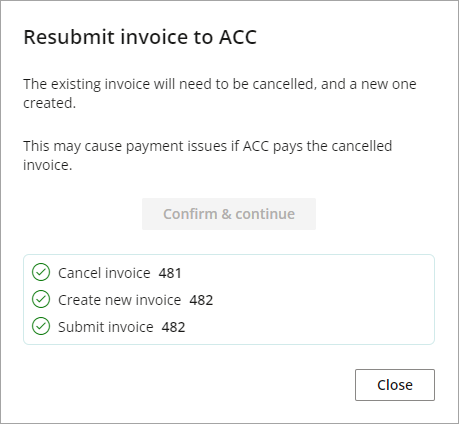
Task: Click ACC in the dialog heading
Action: (x=238, y=37)
